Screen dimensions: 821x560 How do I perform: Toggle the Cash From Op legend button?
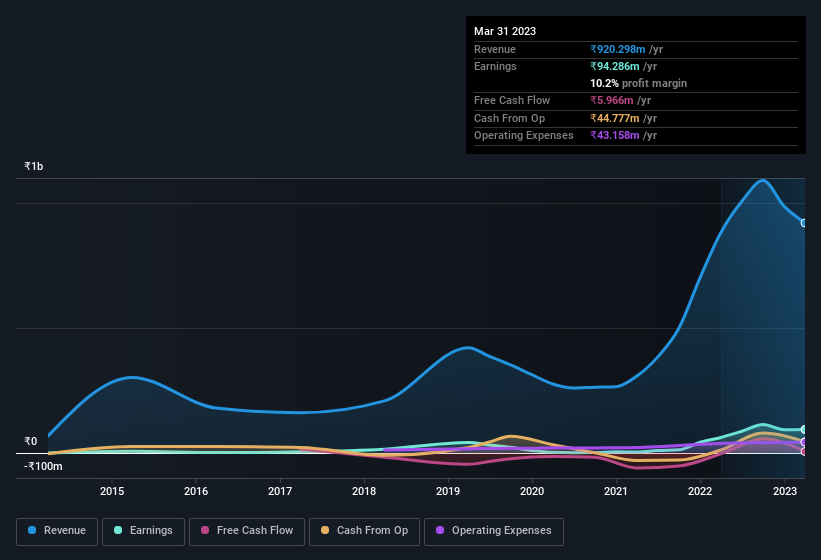[364, 531]
